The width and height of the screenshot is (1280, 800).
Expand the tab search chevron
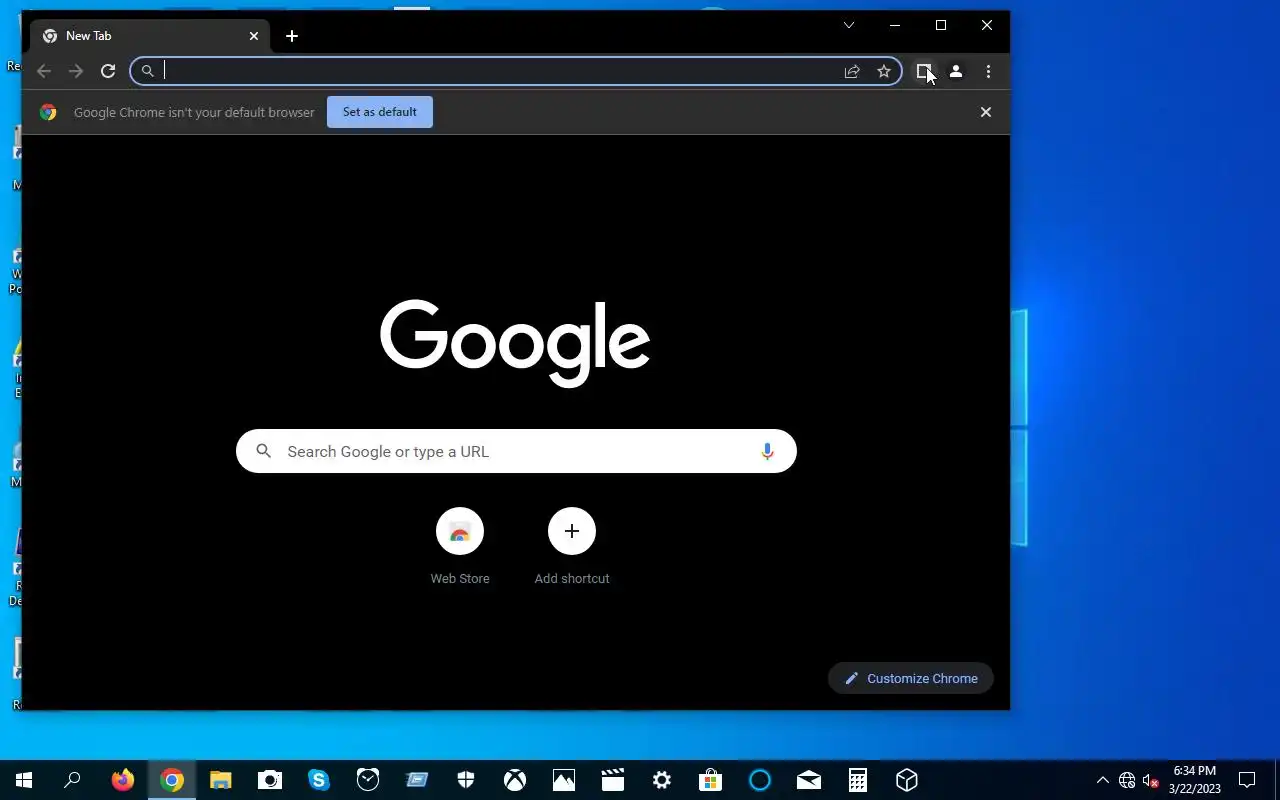pyautogui.click(x=849, y=25)
